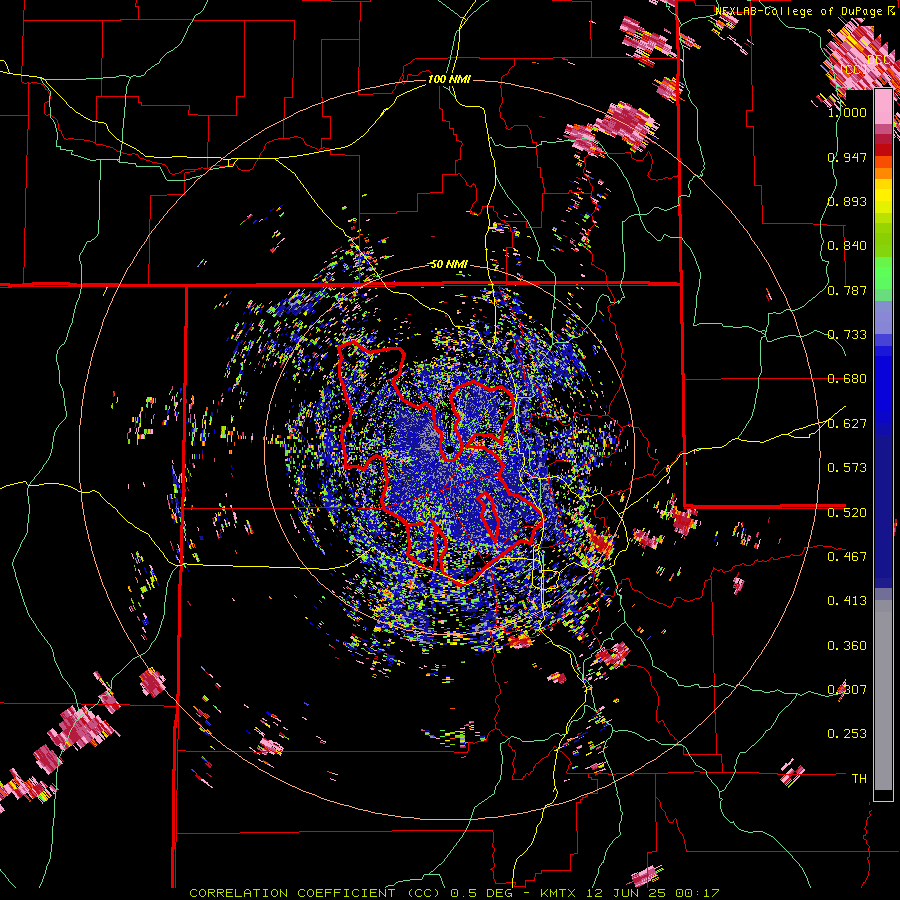Click the NEXLAB-College of DuPage credit text

click(x=800, y=11)
